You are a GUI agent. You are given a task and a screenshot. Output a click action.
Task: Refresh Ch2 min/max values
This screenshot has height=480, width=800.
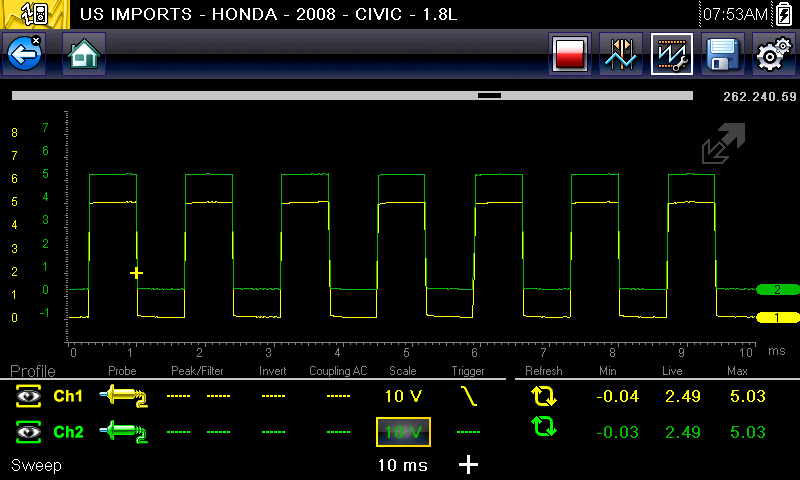pyautogui.click(x=543, y=431)
